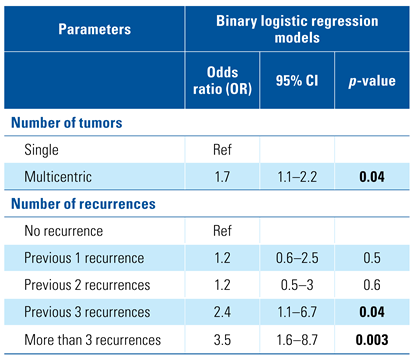The width and height of the screenshot is (414, 360).
Task: Click the Number of recurrences section heading
Action: pos(83,204)
